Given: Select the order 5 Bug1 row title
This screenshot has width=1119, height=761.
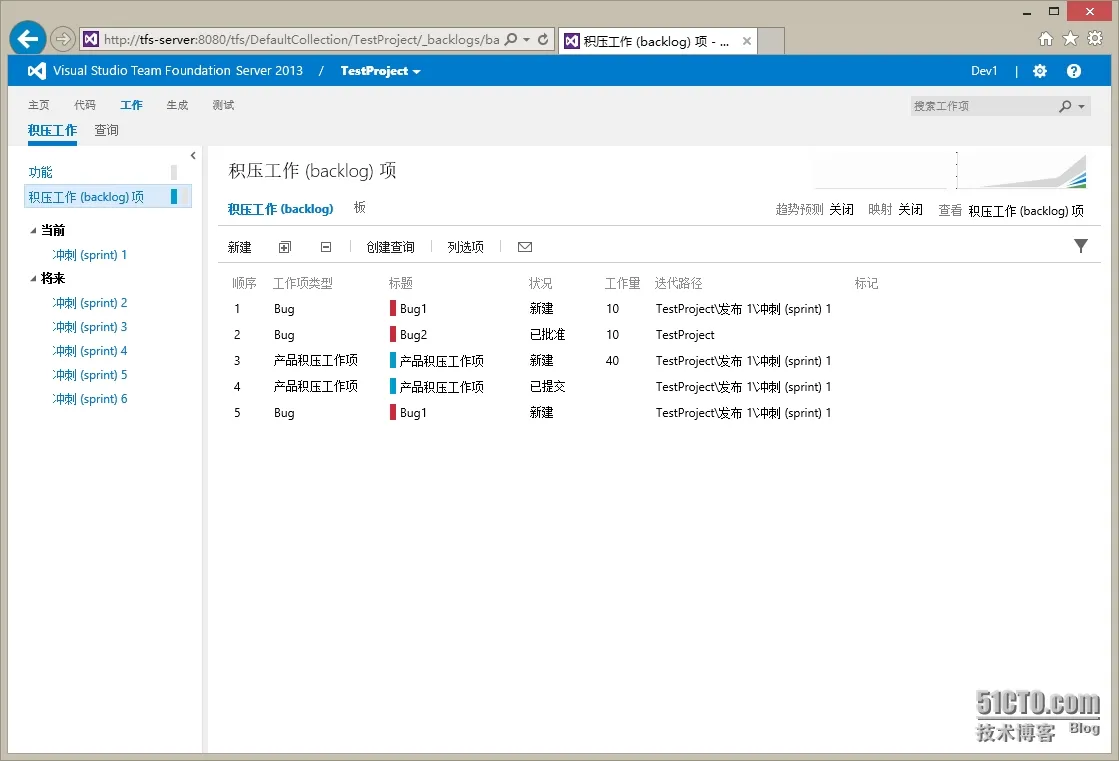Looking at the screenshot, I should pyautogui.click(x=413, y=413).
